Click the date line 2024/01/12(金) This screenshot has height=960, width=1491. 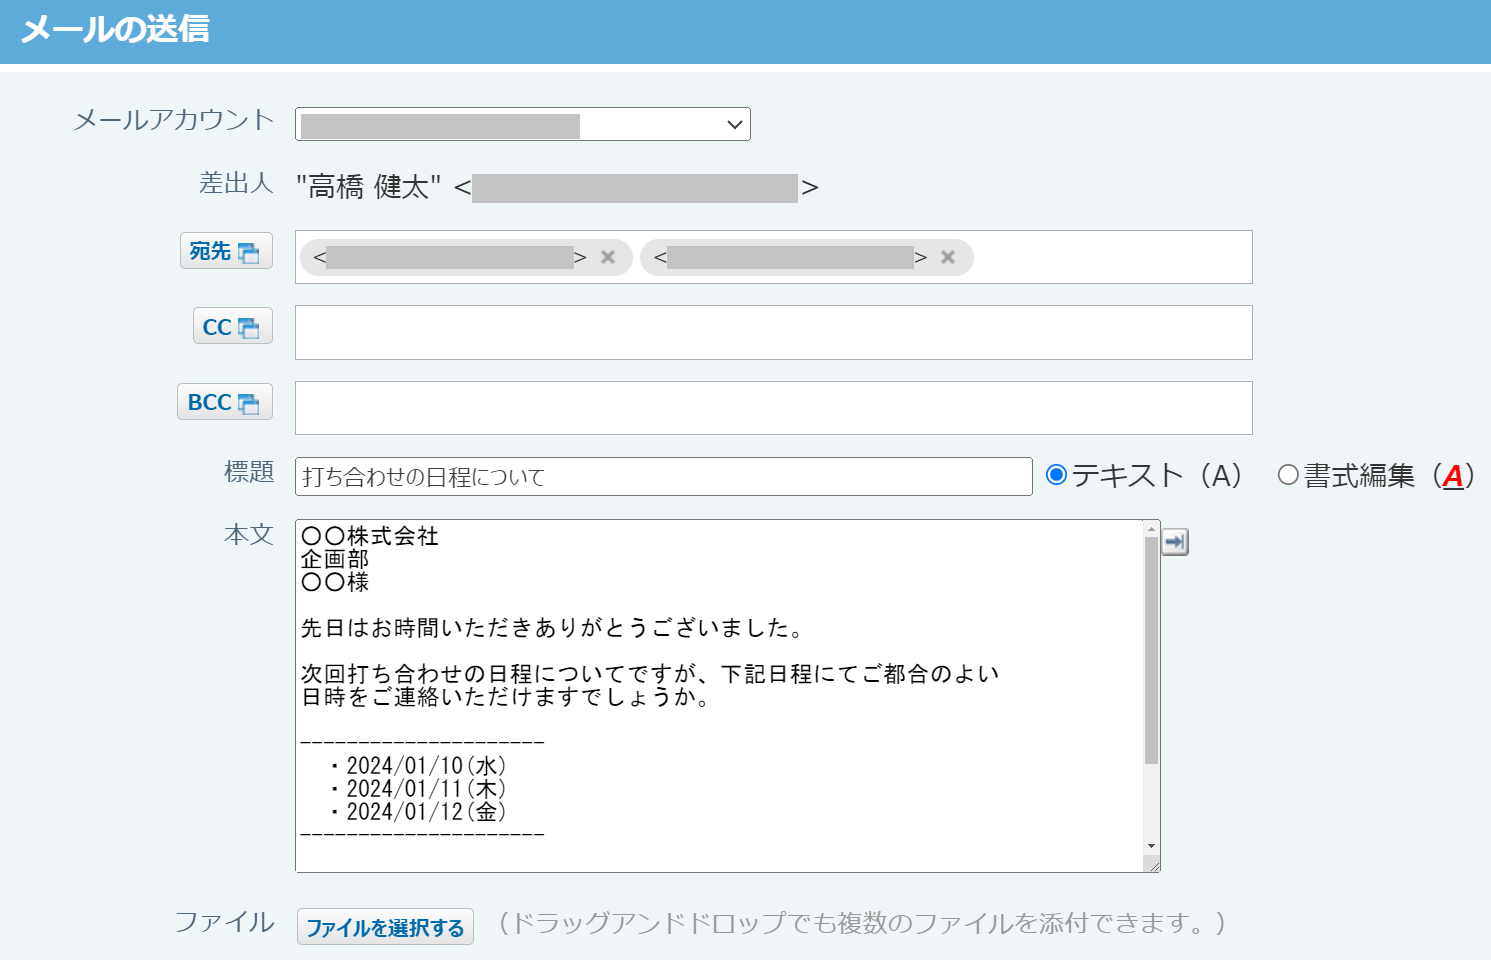pyautogui.click(x=419, y=812)
